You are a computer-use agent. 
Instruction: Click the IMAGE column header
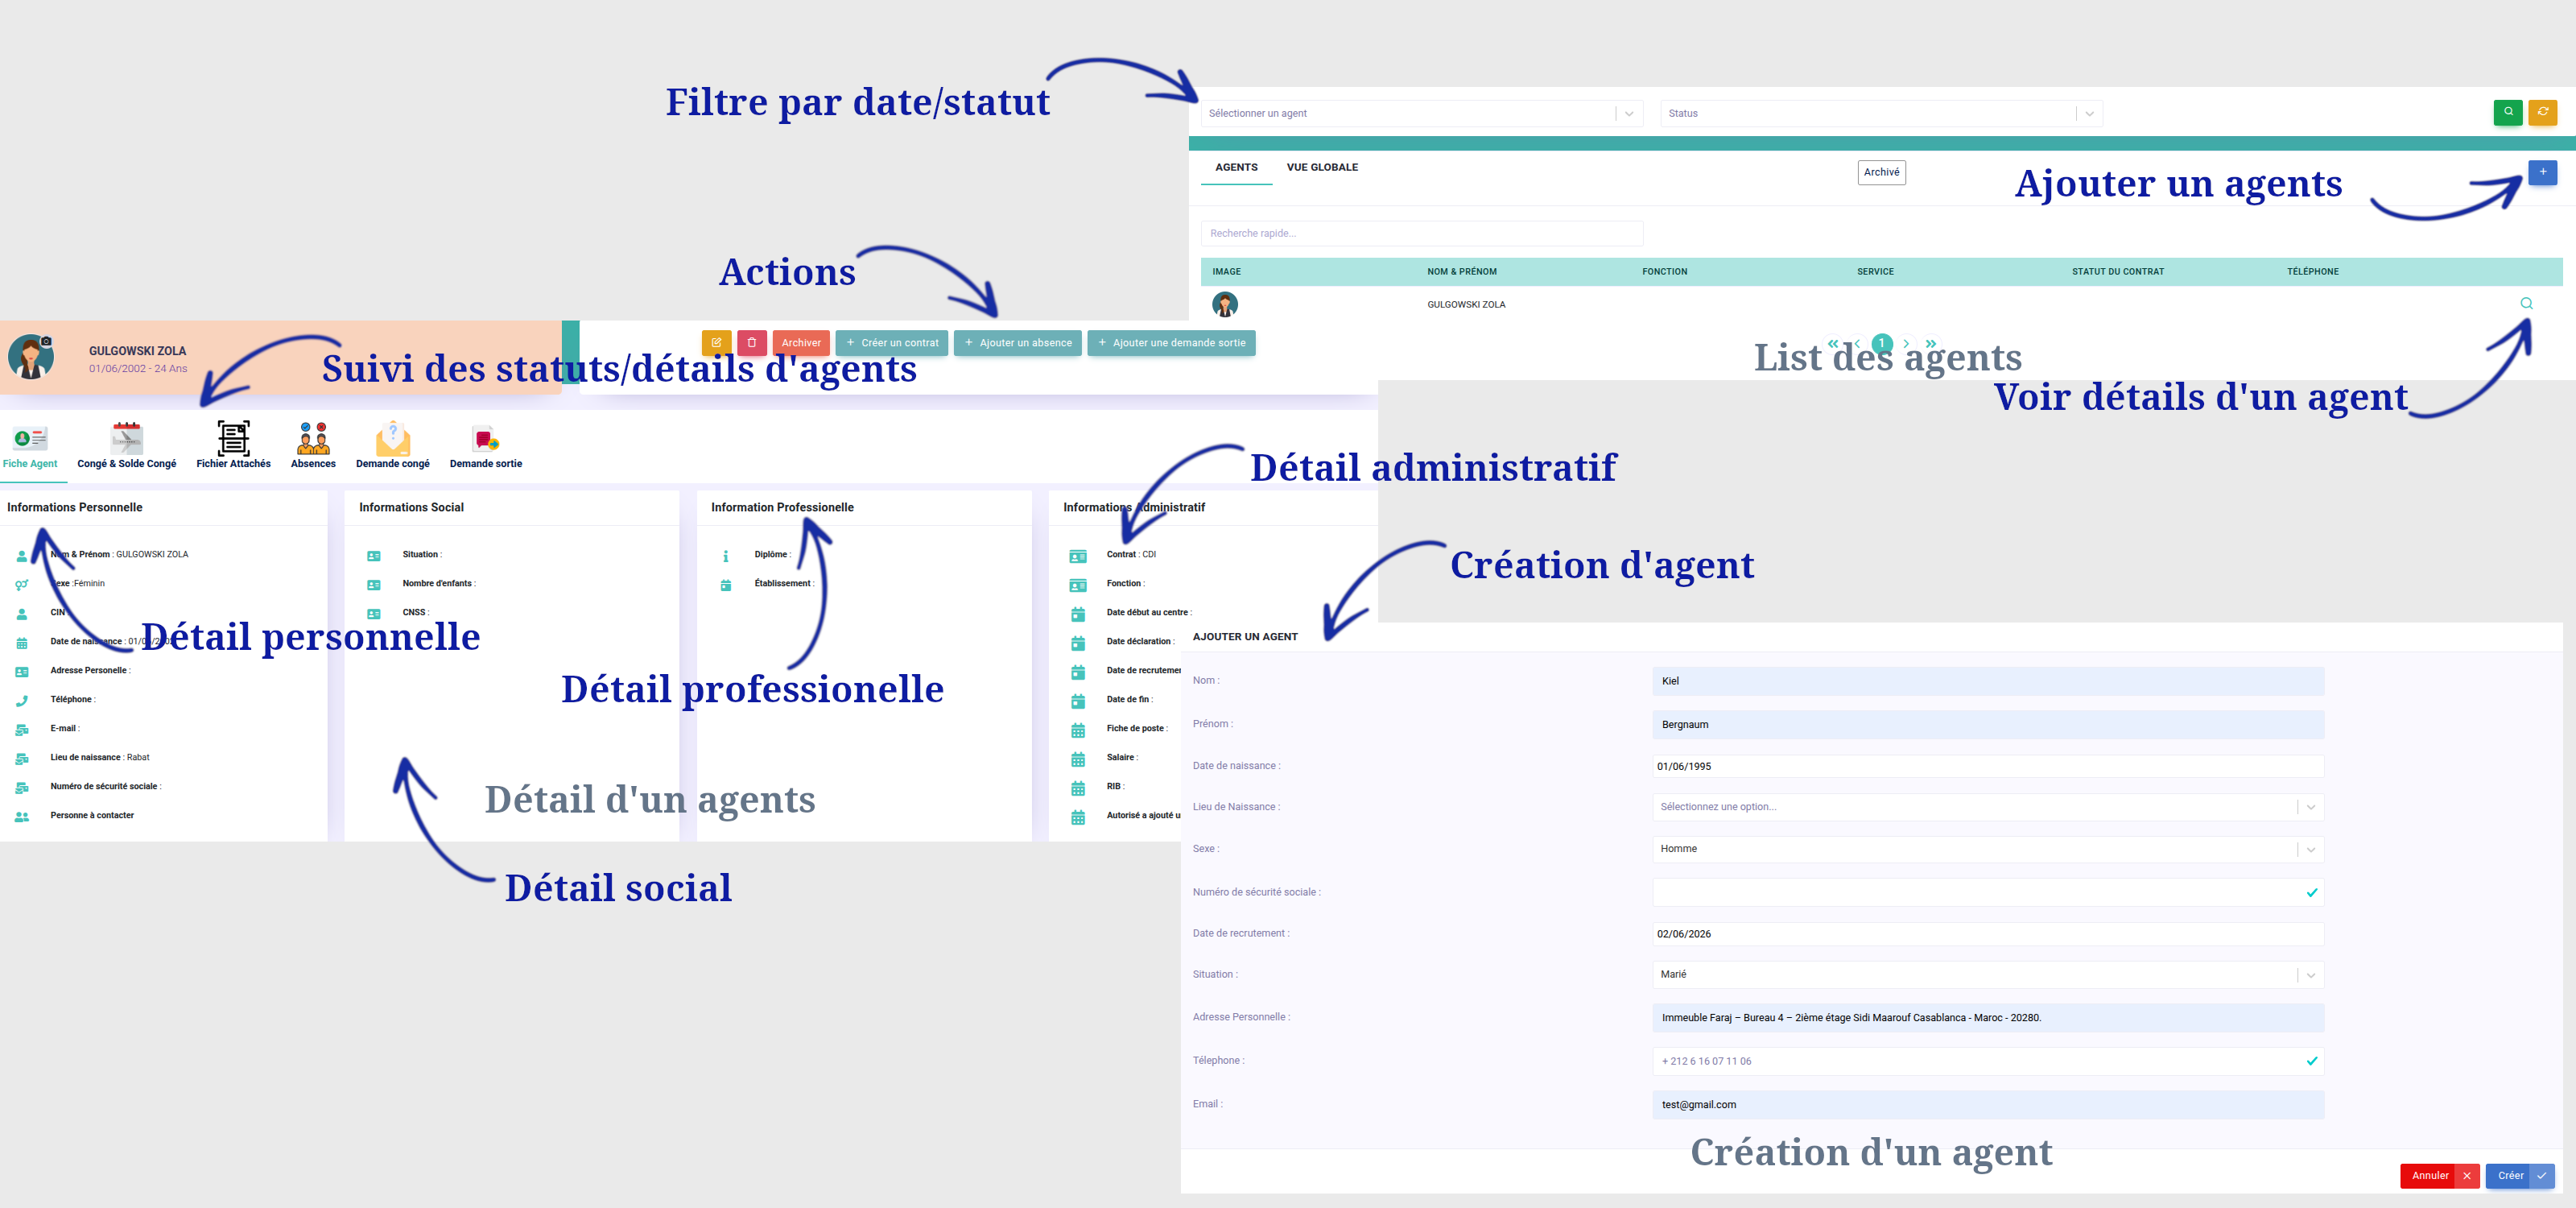tap(1226, 272)
